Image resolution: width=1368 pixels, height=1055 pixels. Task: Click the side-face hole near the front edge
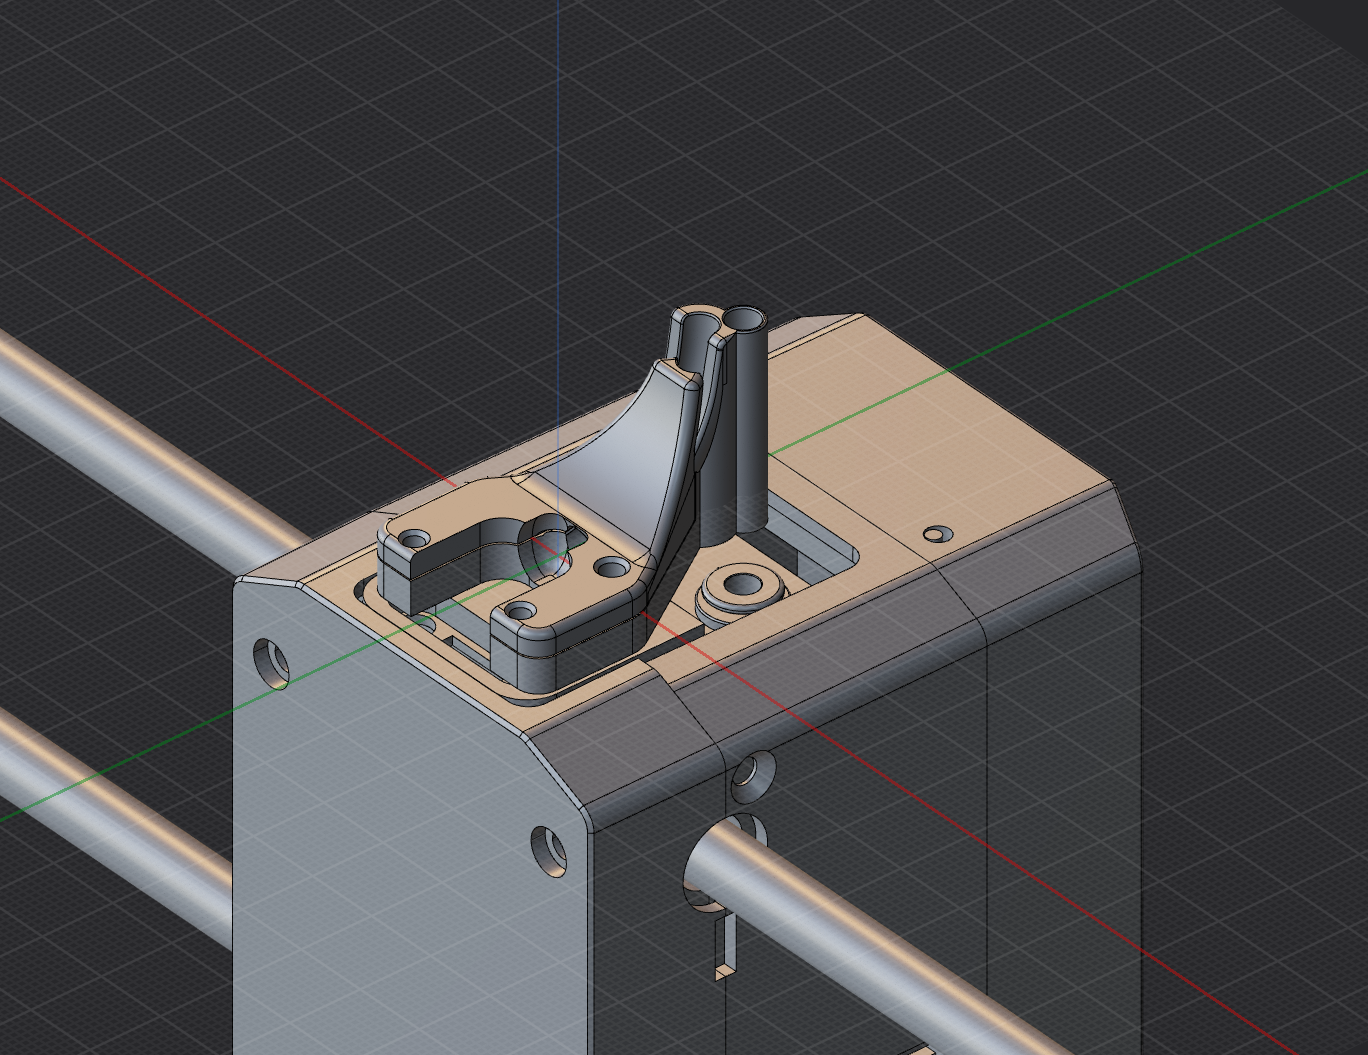tap(548, 850)
